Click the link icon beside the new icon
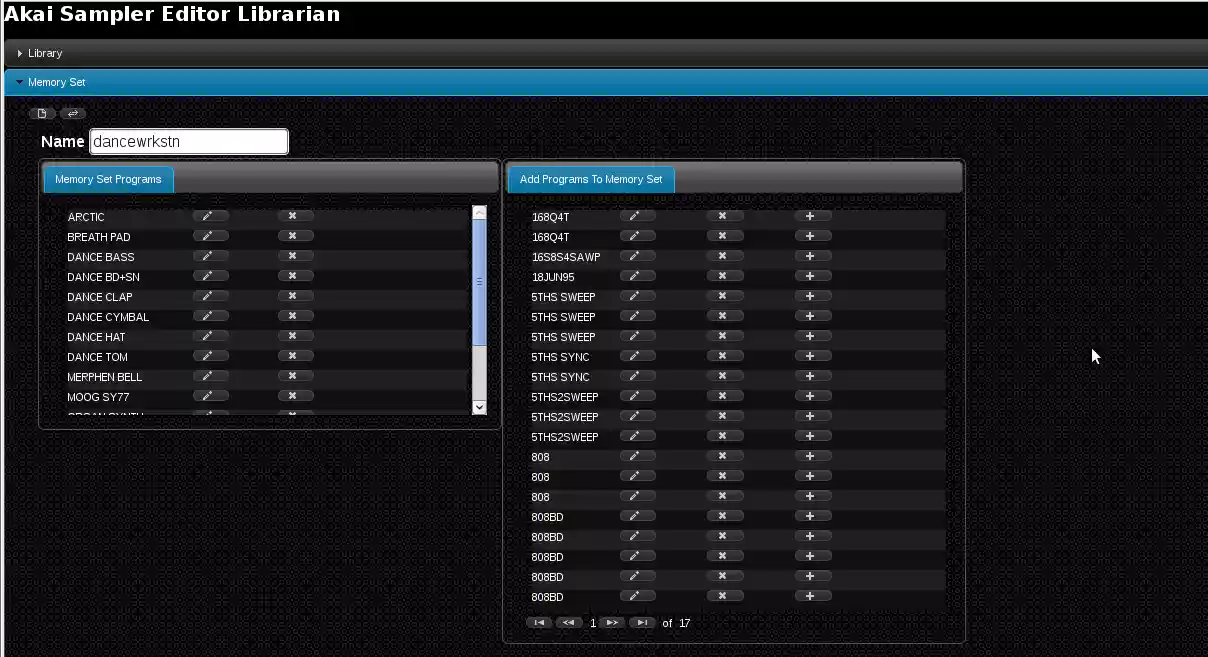Screen dimensions: 1208x657 (x=72, y=113)
